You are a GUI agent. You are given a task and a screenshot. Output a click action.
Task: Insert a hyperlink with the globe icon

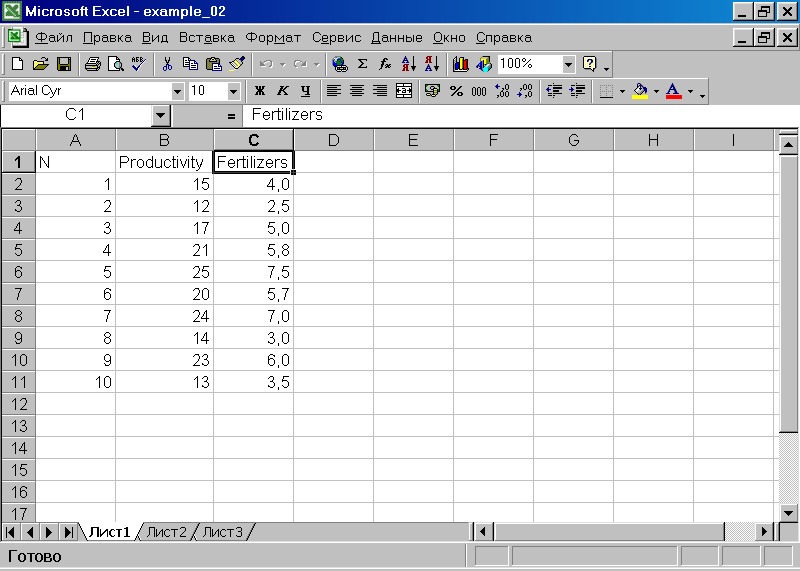(340, 64)
